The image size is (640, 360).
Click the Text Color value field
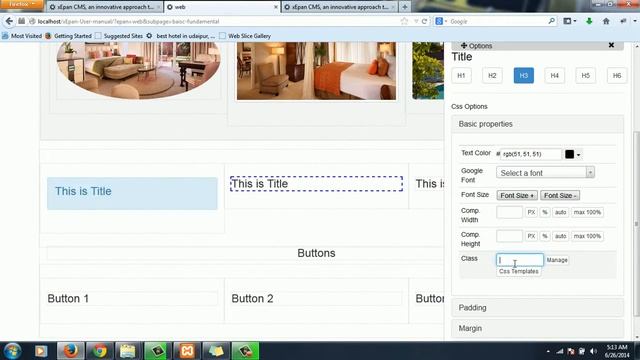click(530, 154)
